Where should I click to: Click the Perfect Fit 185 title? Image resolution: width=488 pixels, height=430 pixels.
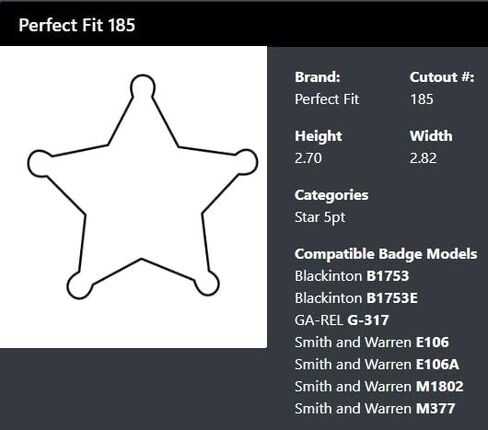coord(77,25)
